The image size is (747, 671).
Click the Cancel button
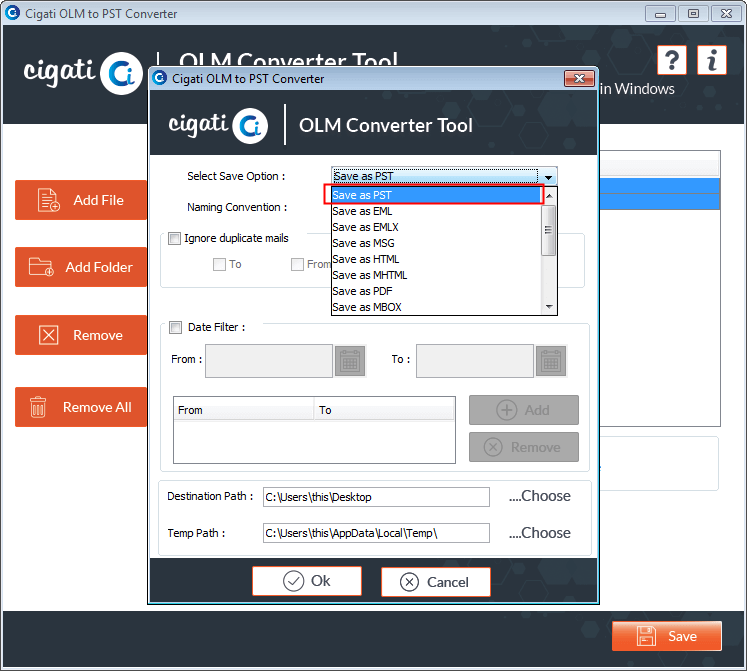point(436,582)
